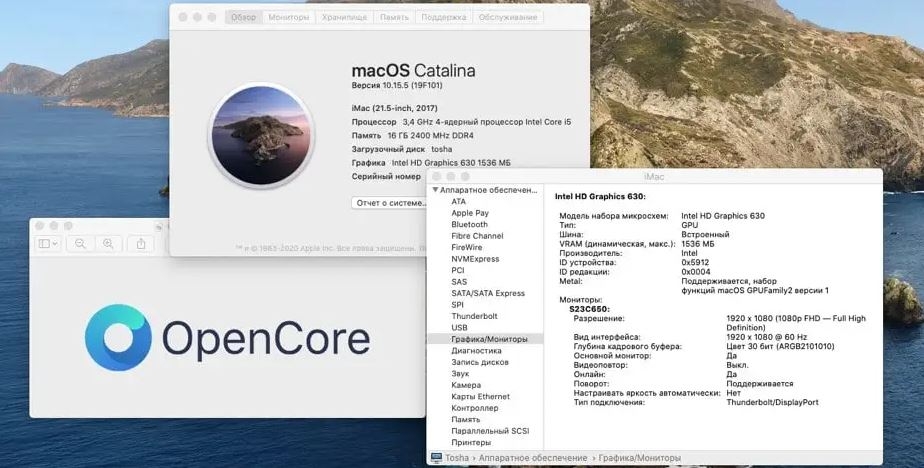Close the Preview window with OpenCore
The image size is (924, 468).
39,226
